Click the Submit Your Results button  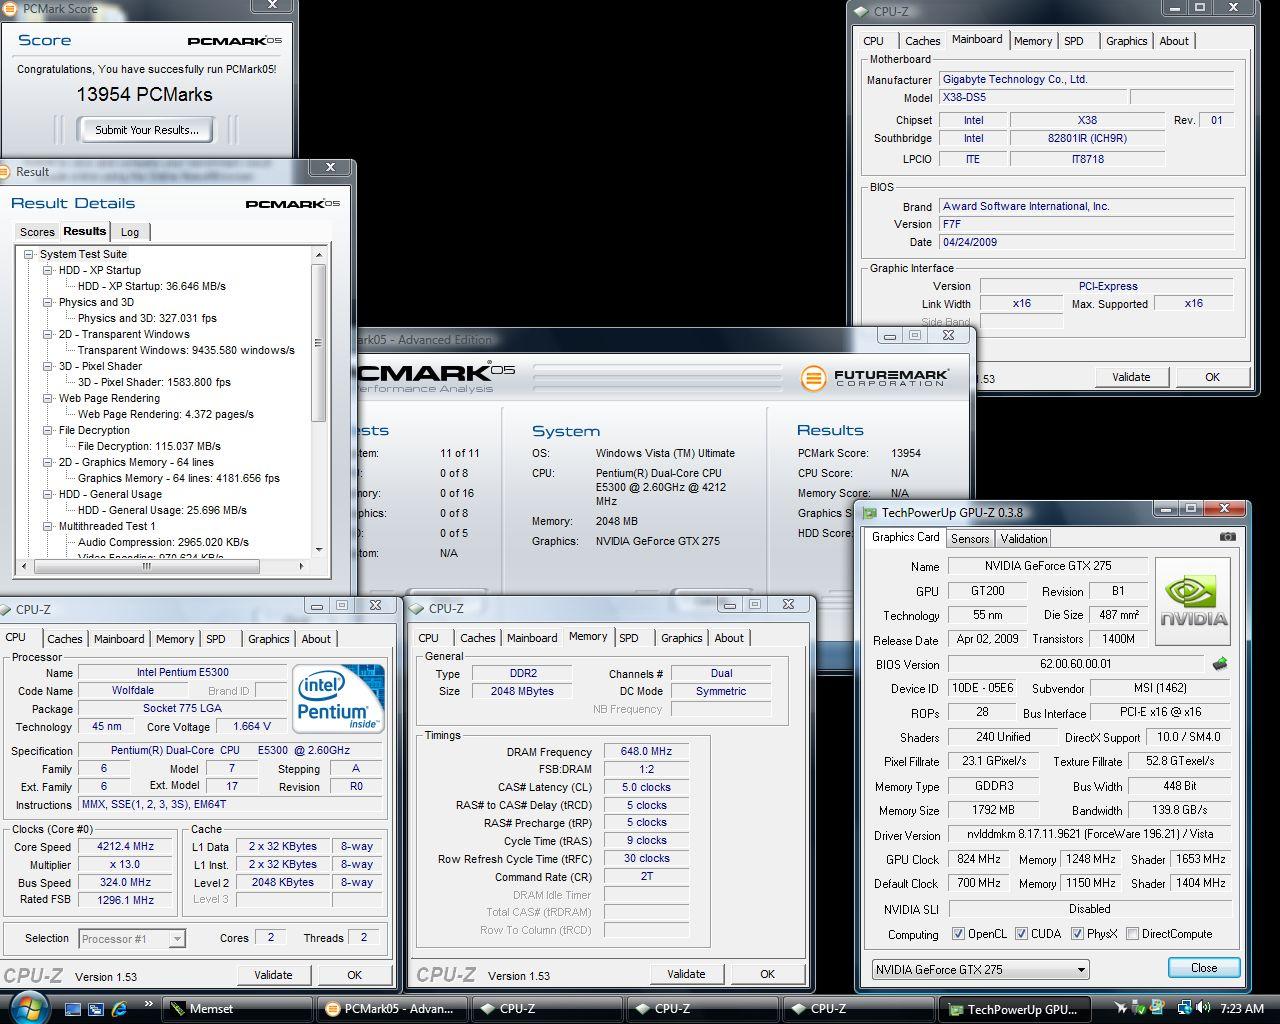pos(146,130)
